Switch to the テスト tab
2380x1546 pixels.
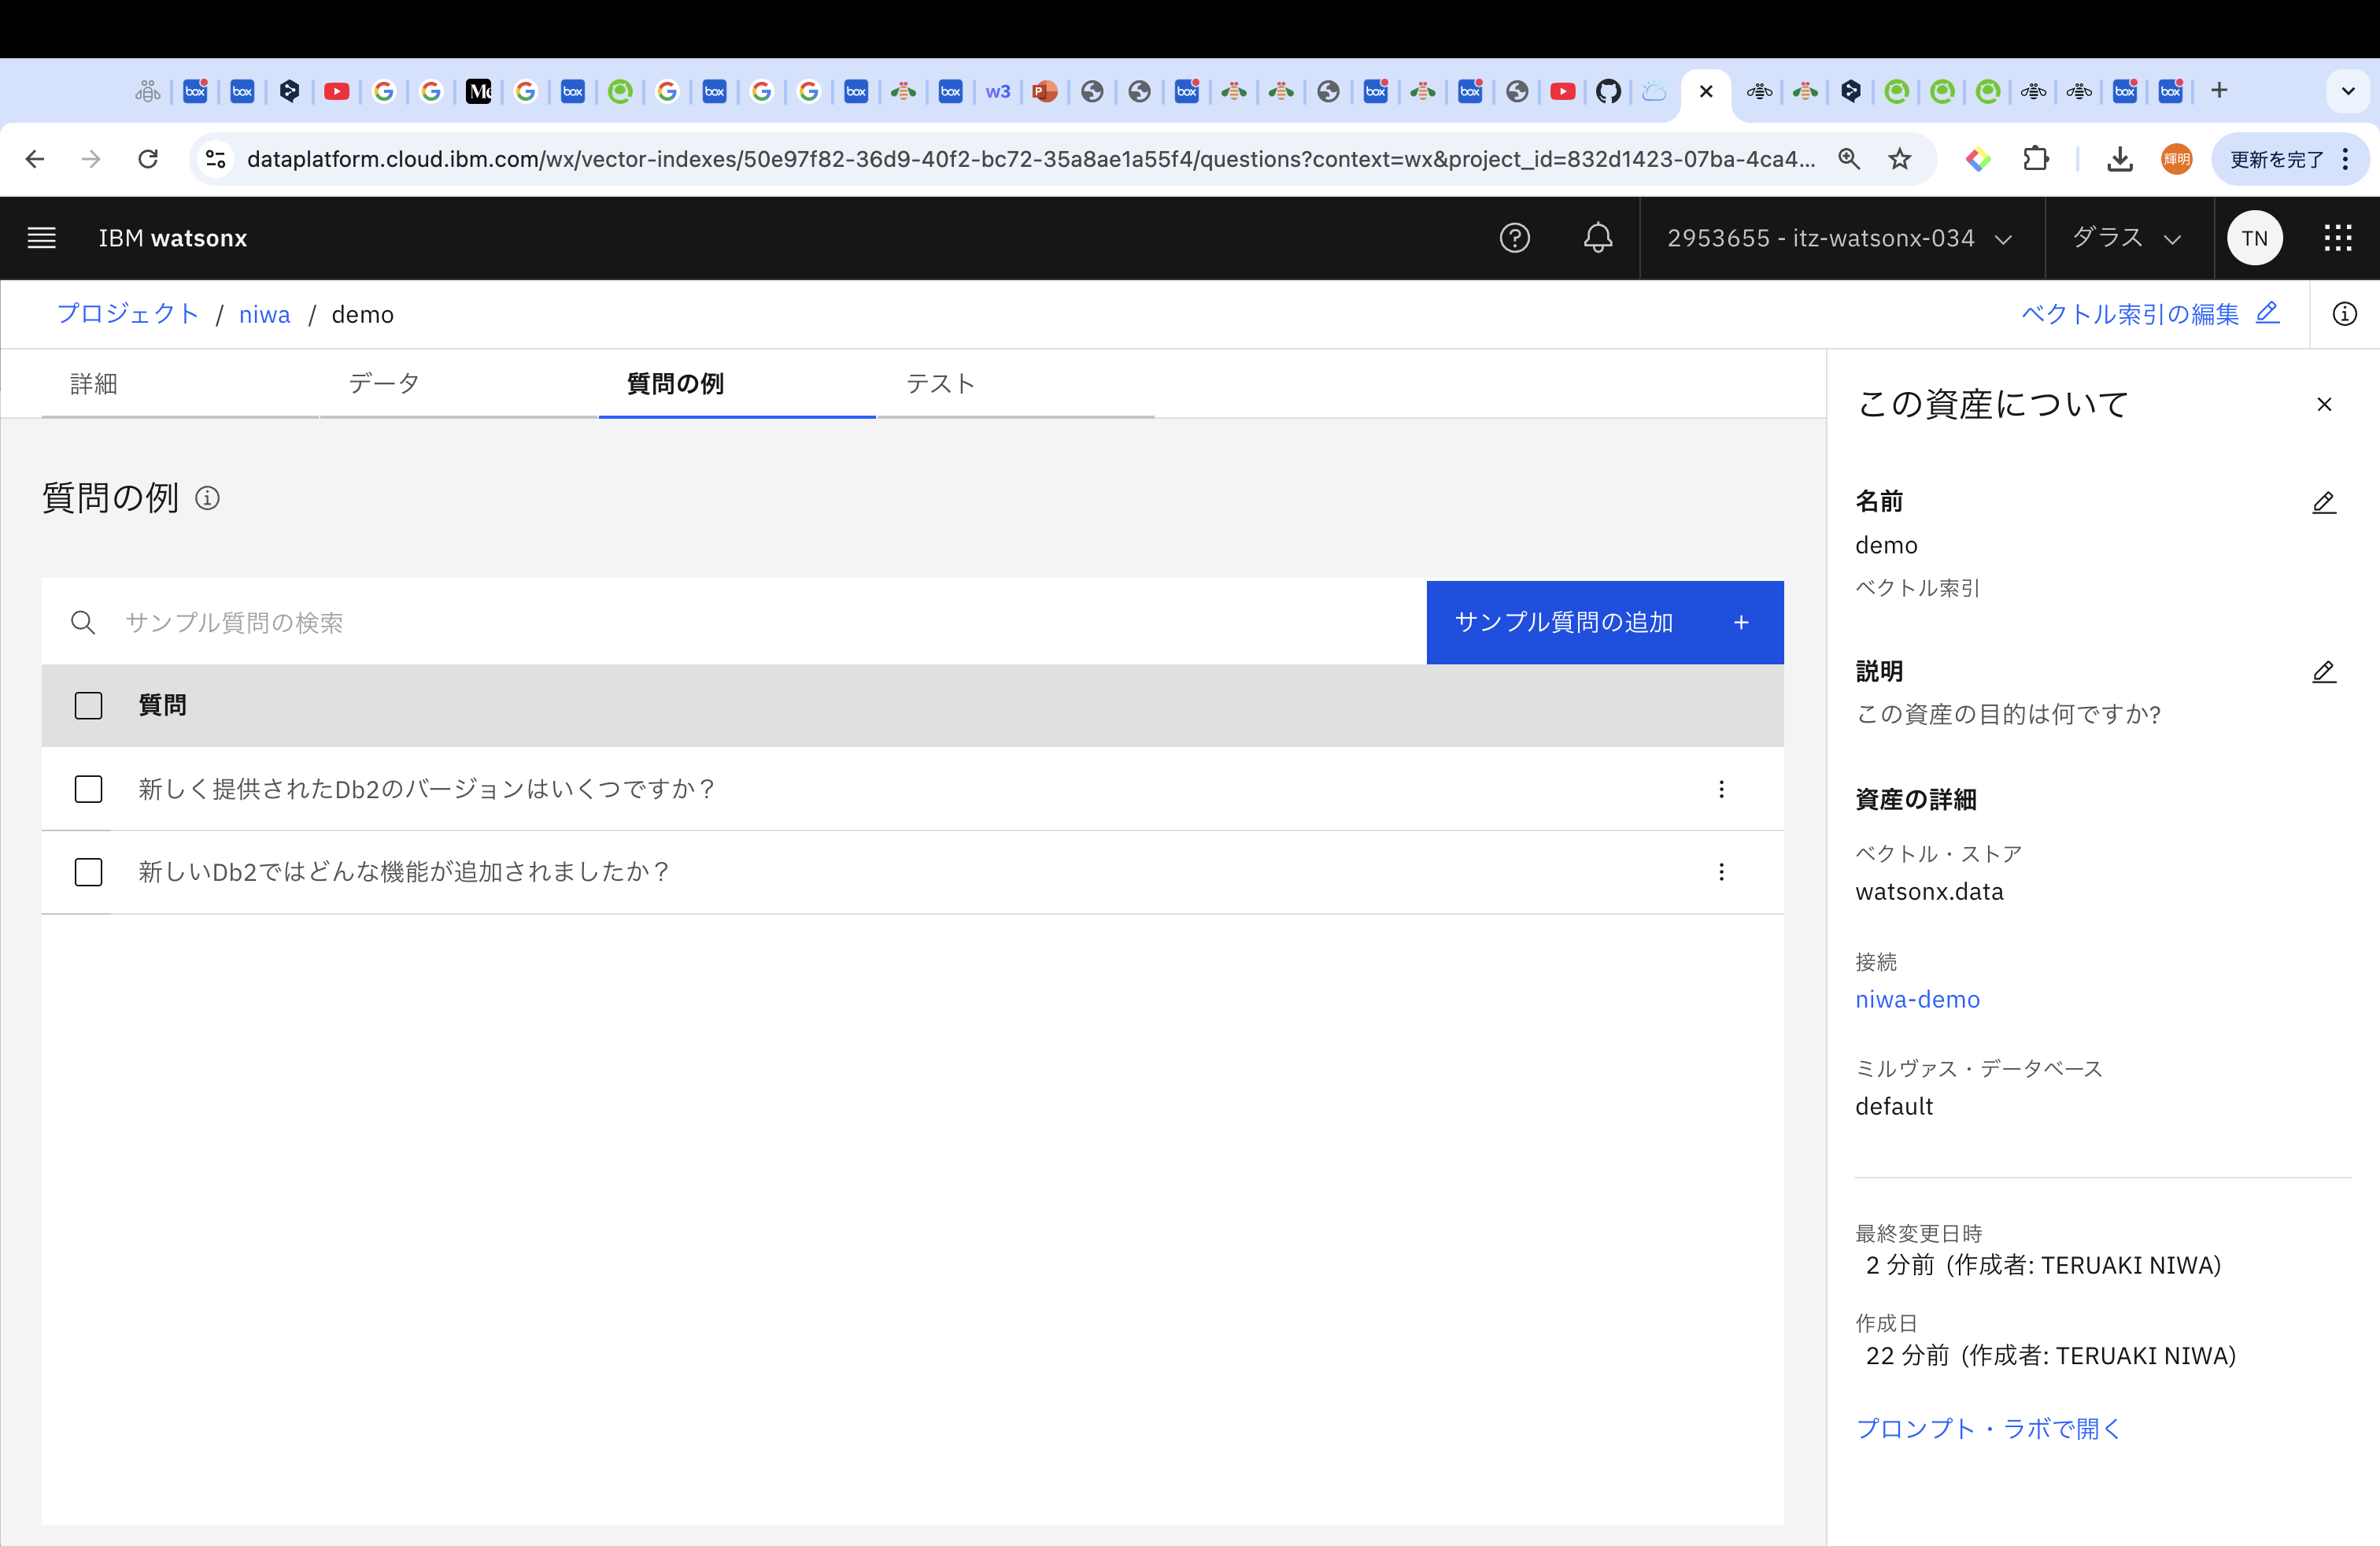[940, 383]
